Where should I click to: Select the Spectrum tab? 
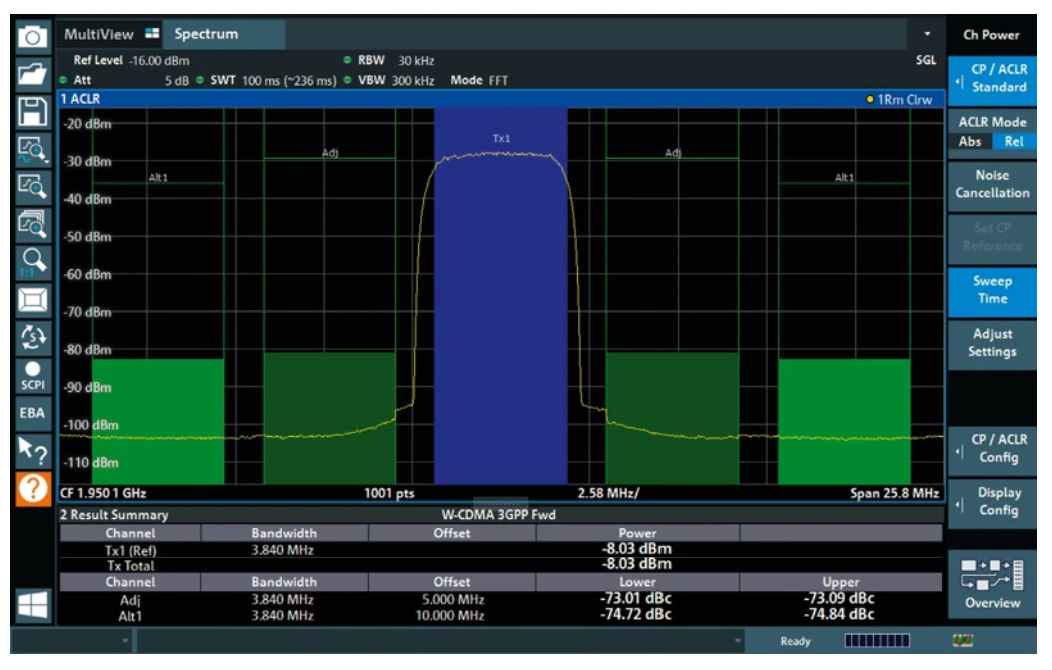(x=207, y=34)
